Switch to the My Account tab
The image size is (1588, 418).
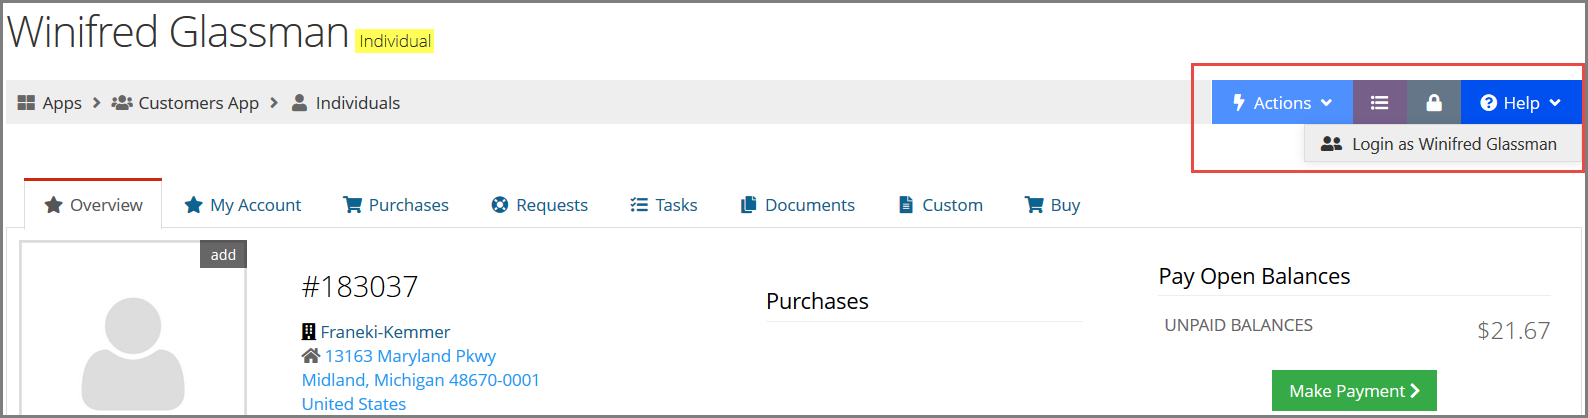click(243, 205)
